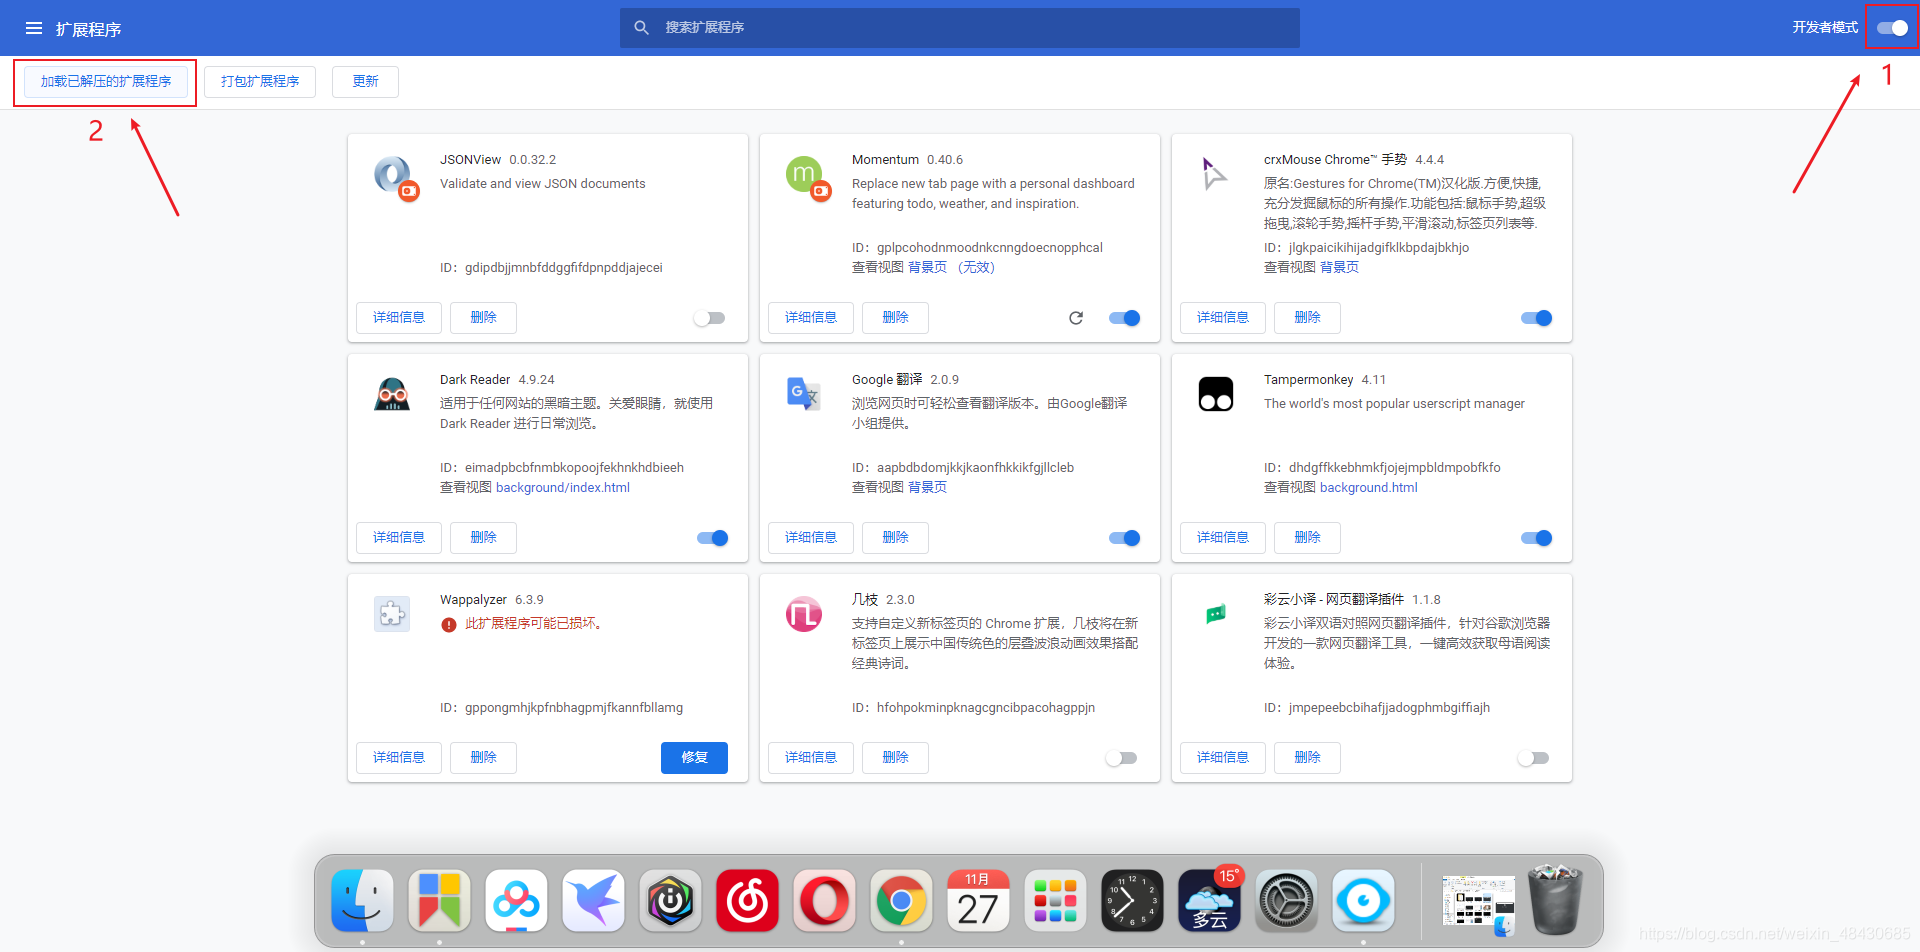Viewport: 1920px width, 952px height.
Task: Focus the 搜索扩展程序 search field
Action: tap(960, 28)
